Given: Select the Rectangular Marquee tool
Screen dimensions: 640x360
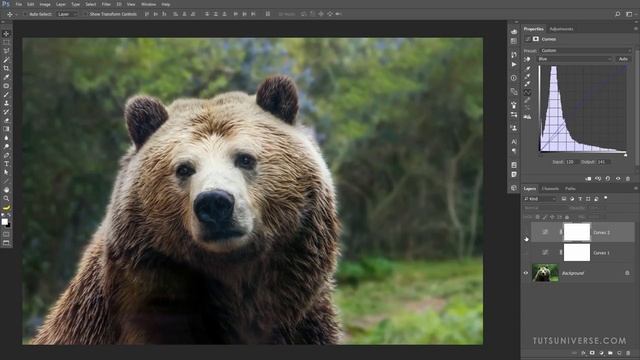Looking at the screenshot, I should point(6,42).
